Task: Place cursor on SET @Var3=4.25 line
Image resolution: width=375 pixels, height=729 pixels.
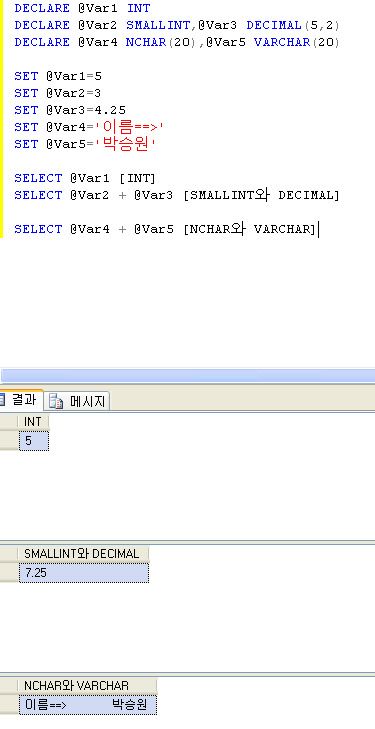Action: pyautogui.click(x=70, y=110)
